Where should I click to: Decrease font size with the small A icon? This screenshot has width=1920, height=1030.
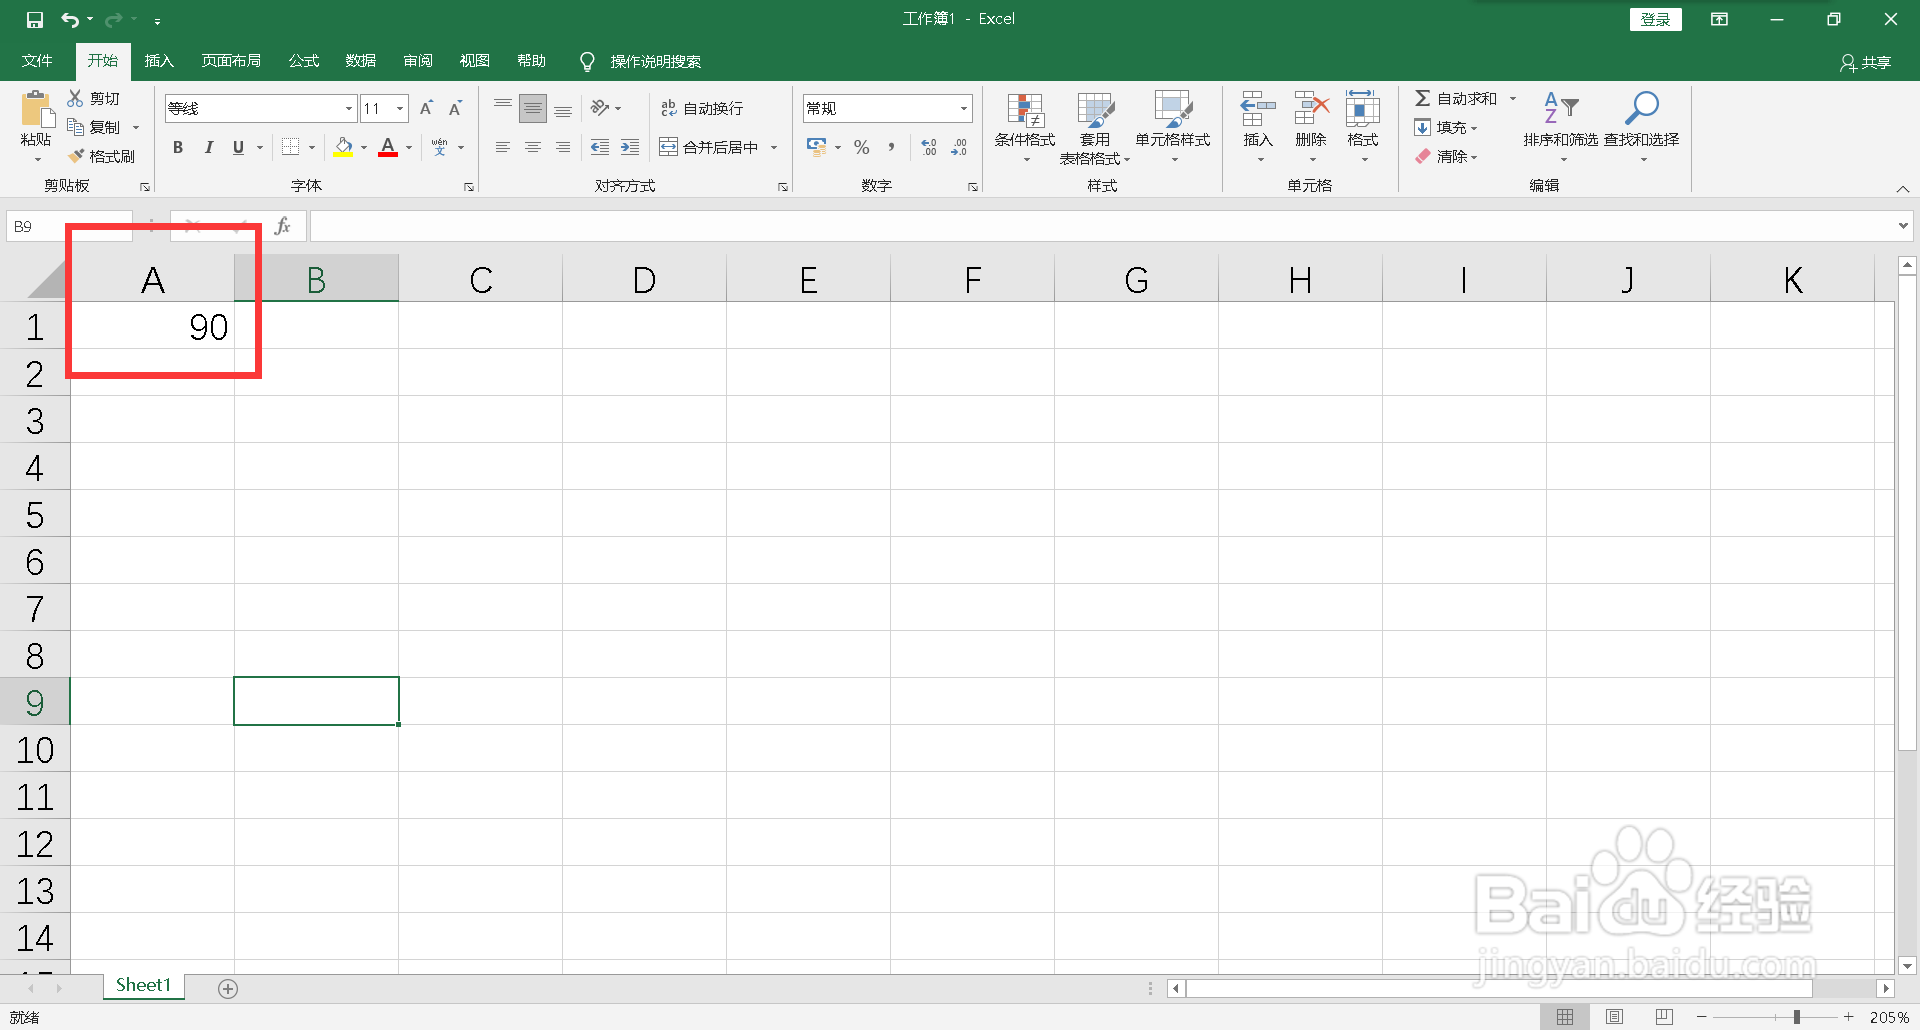coord(455,108)
